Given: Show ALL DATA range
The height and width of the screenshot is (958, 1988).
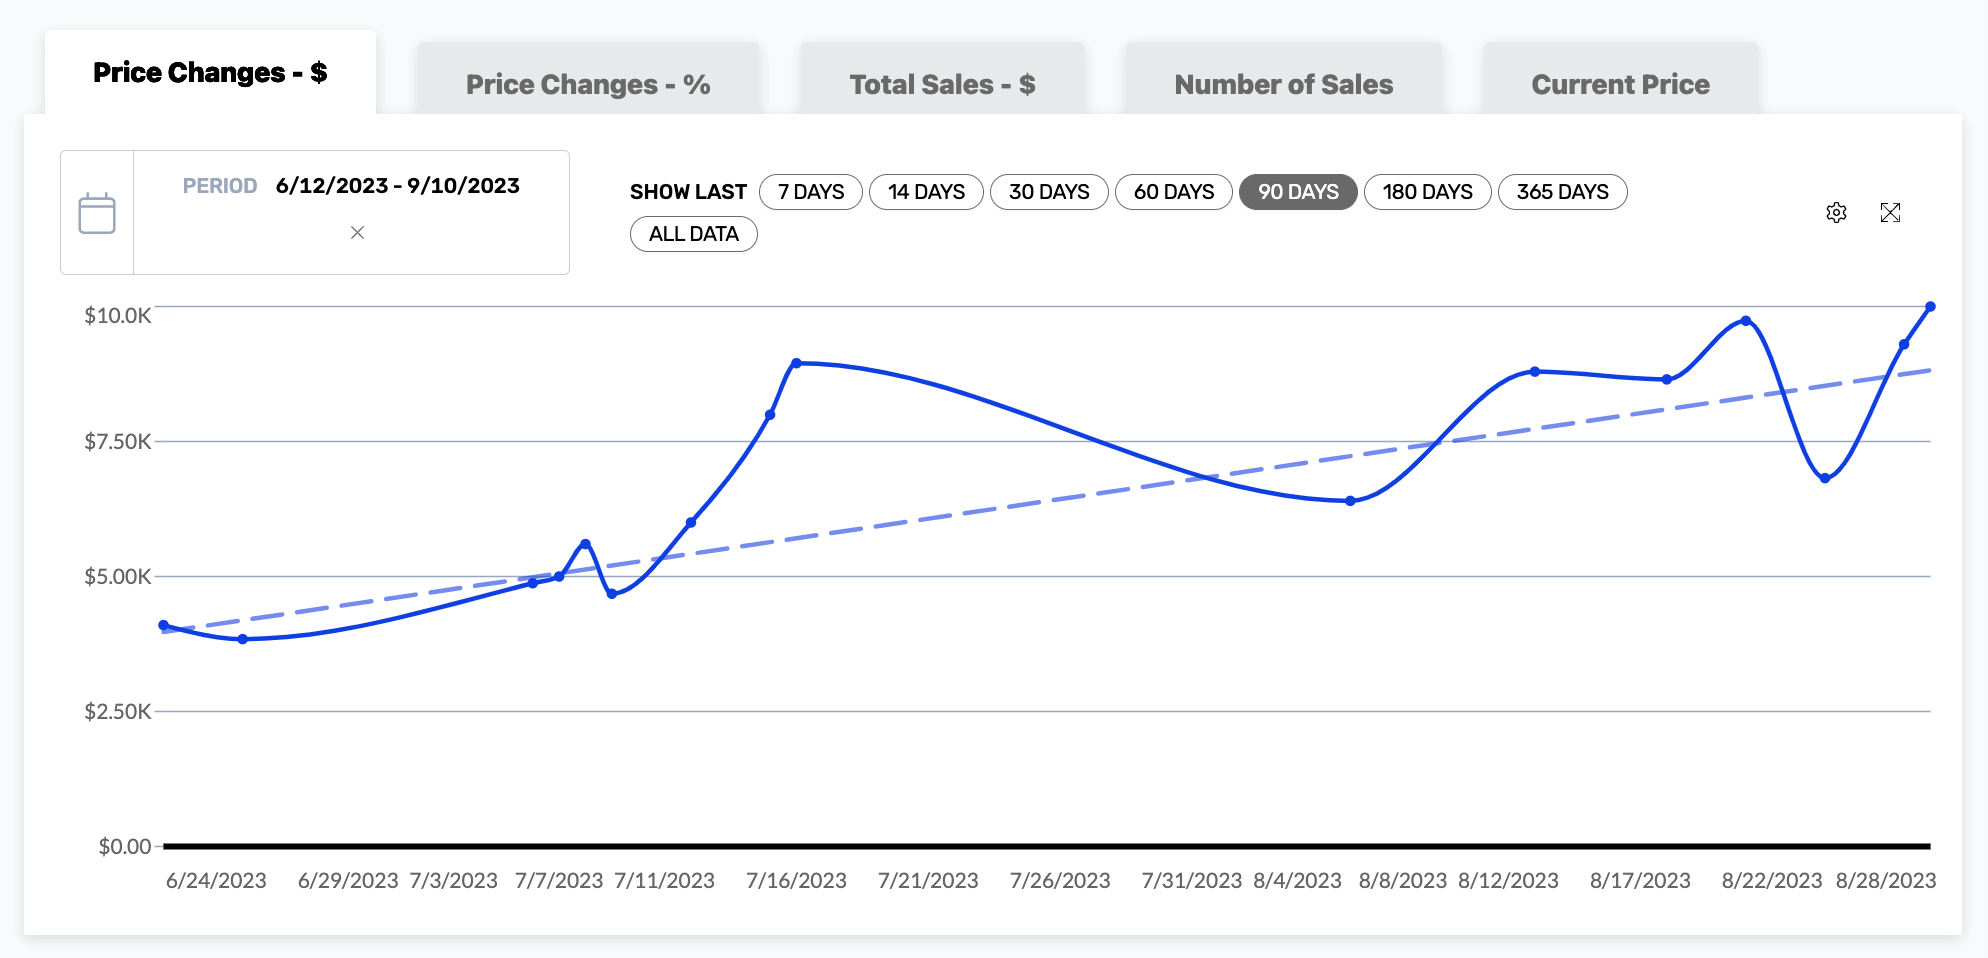Looking at the screenshot, I should click(693, 234).
